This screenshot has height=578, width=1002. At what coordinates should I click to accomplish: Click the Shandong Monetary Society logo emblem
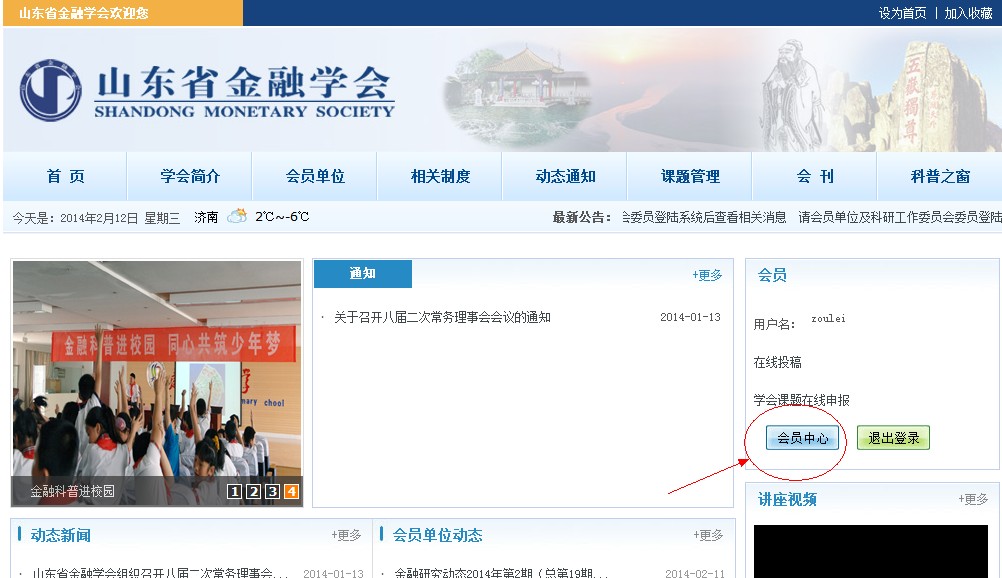[x=50, y=90]
